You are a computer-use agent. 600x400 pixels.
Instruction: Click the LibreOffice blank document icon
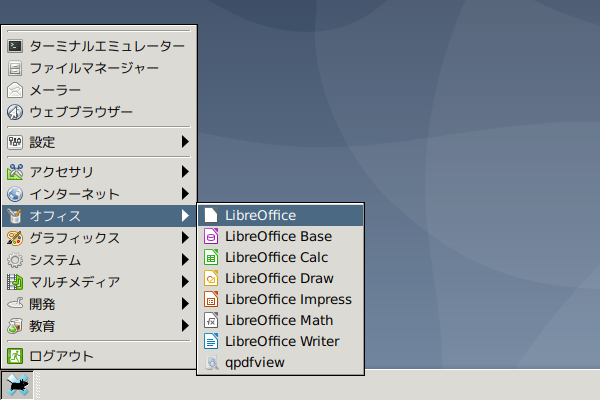[x=211, y=215]
